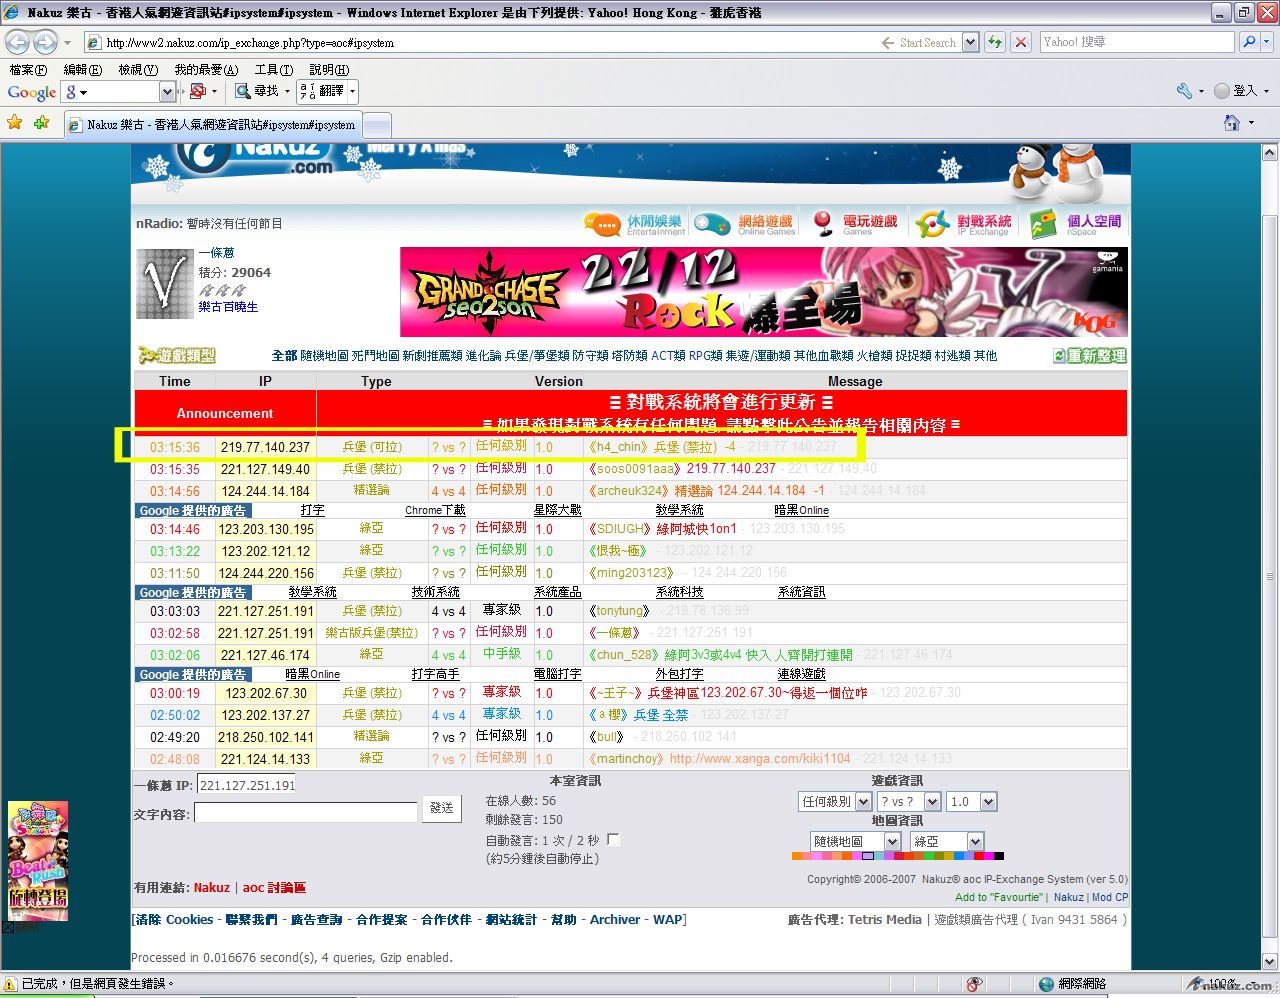Screen dimensions: 1280x998
Task: Click the Add to Favorites star-plus icon
Action: coord(41,122)
